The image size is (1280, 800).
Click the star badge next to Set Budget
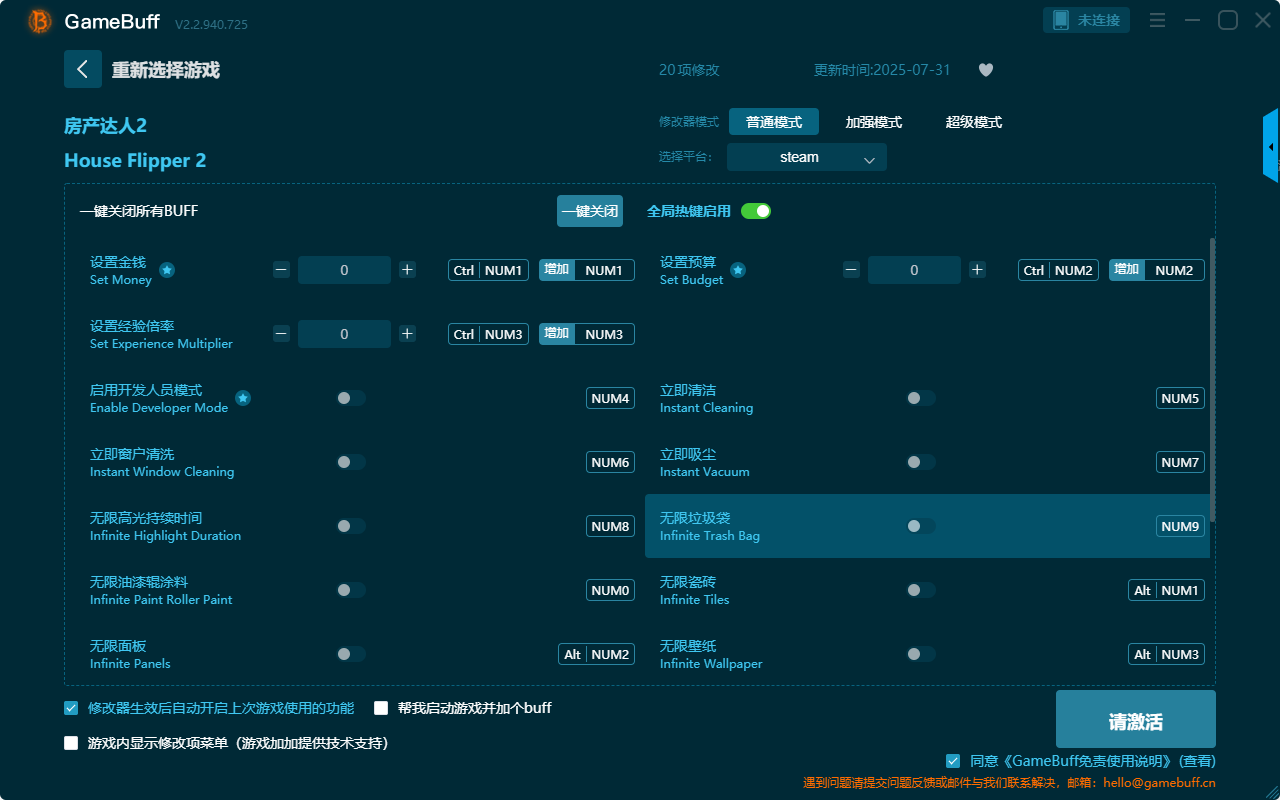pos(737,270)
